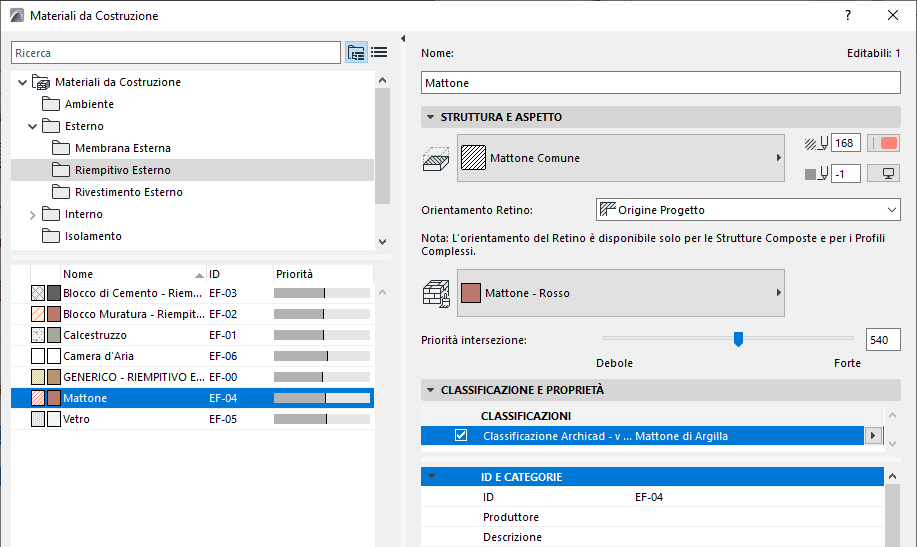Viewport: 917px width, 547px height.
Task: Switch to folder tree view icon
Action: pos(356,53)
